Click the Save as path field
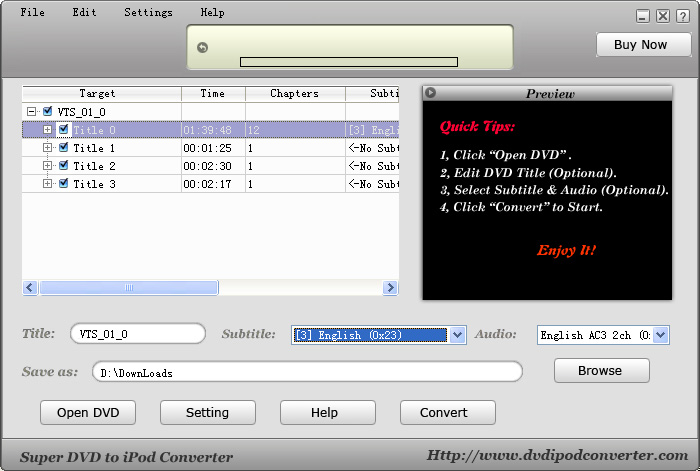This screenshot has height=471, width=700. [x=308, y=372]
